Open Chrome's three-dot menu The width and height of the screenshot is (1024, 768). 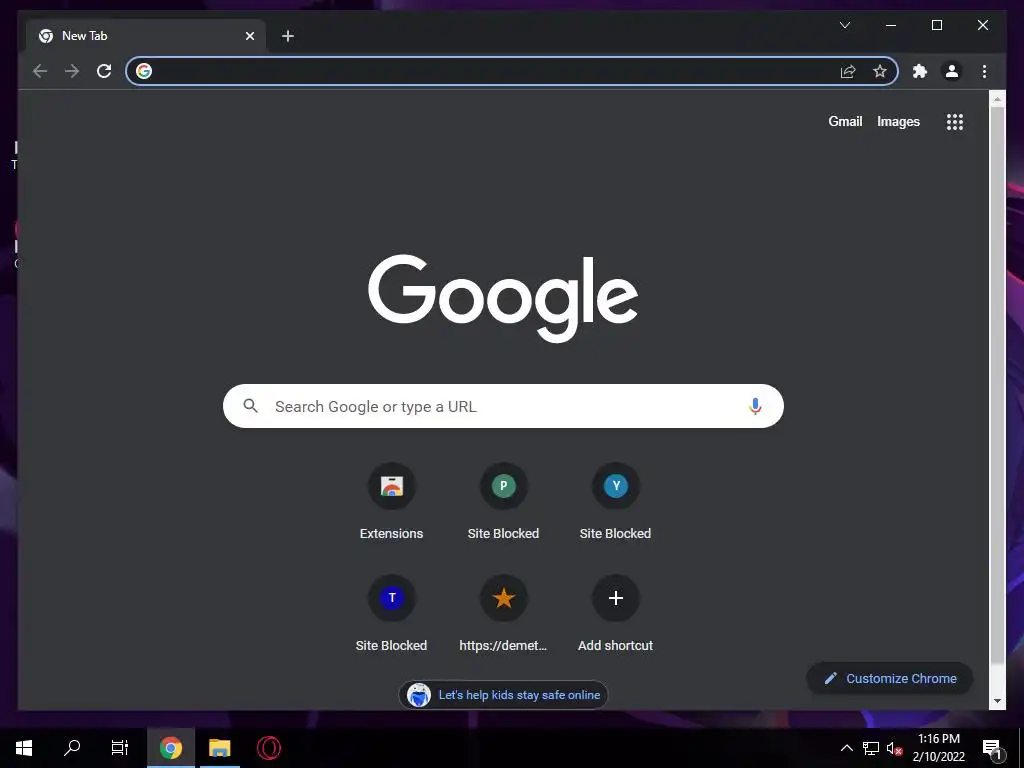point(984,71)
